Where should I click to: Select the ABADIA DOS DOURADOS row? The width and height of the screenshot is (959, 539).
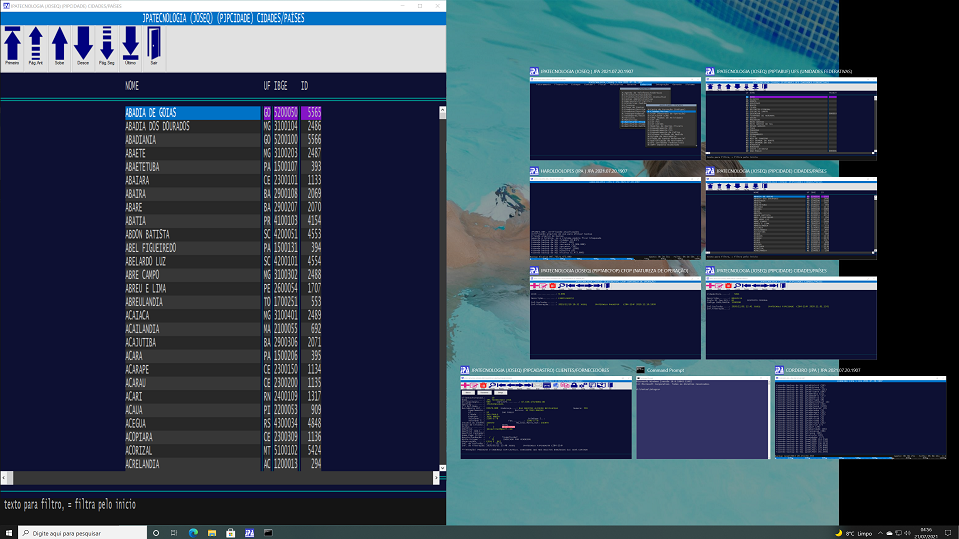pos(223,126)
